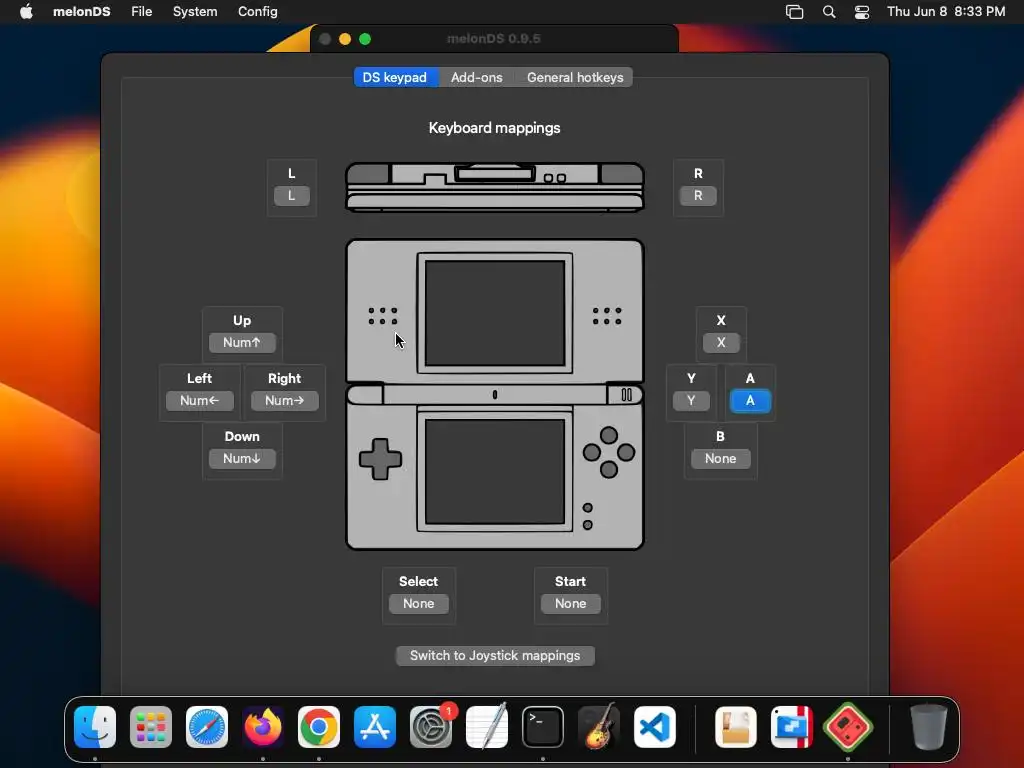The width and height of the screenshot is (1024, 768).
Task: Launch Safari from the dock
Action: tap(207, 727)
